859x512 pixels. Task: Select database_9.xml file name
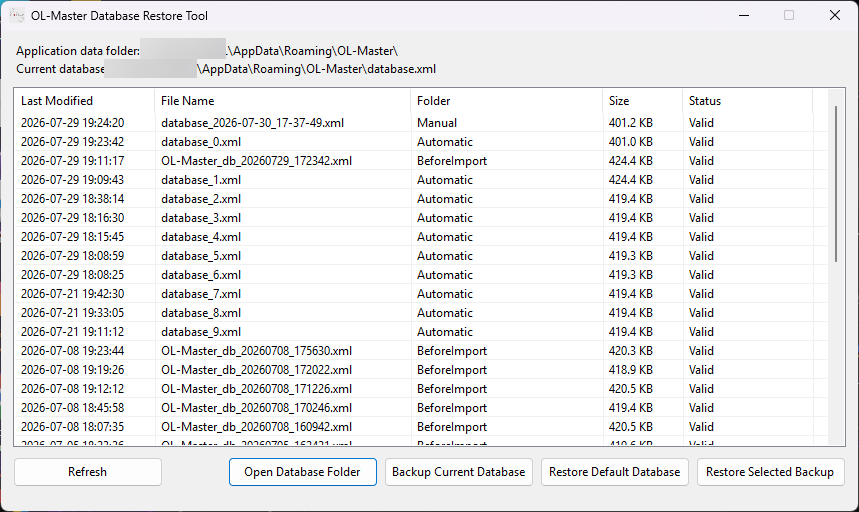201,332
